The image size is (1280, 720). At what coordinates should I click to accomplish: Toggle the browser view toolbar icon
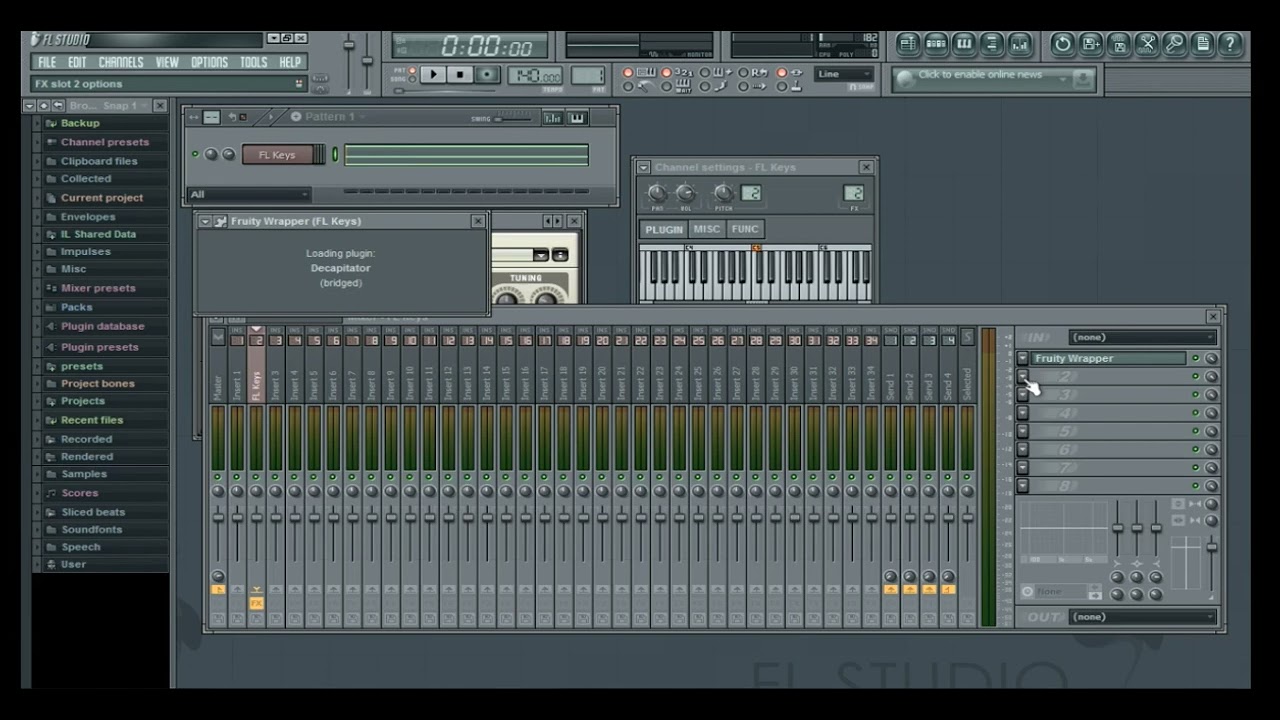(x=992, y=43)
